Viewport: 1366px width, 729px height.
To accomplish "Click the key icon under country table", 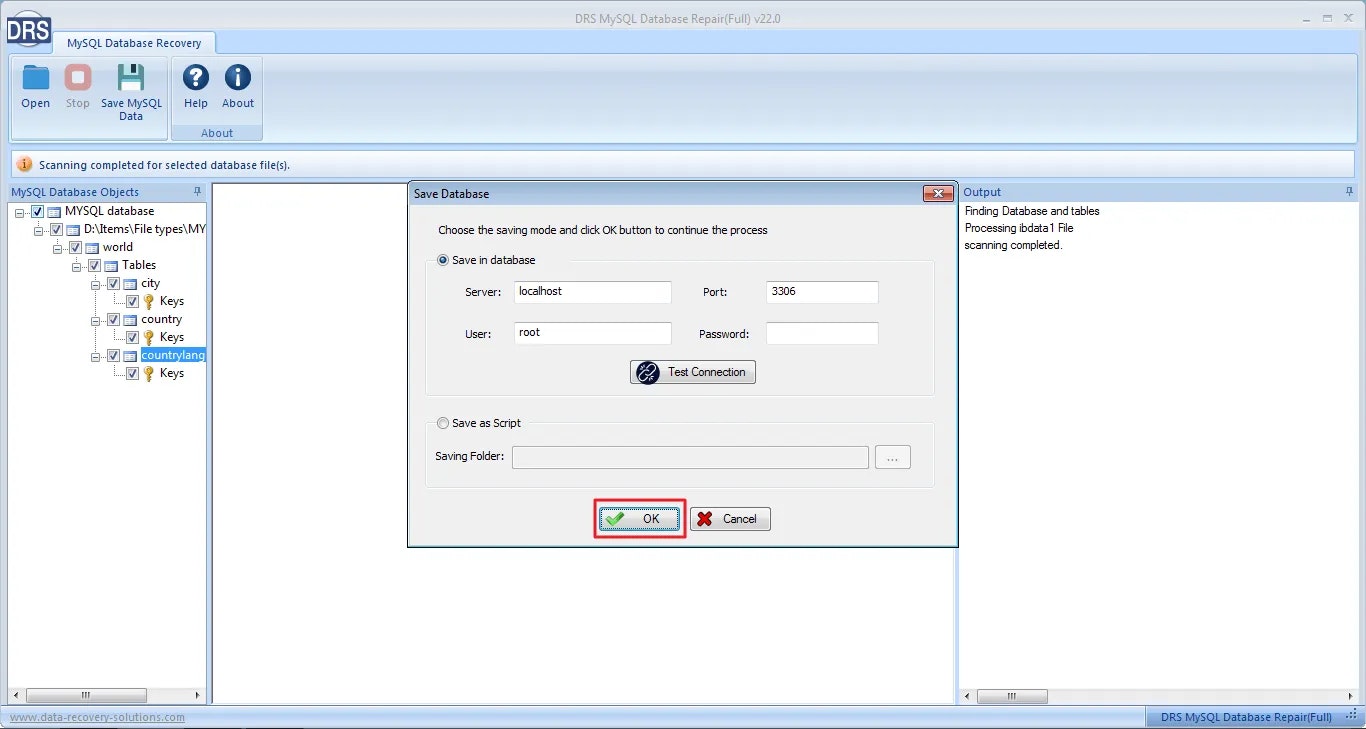I will 149,337.
